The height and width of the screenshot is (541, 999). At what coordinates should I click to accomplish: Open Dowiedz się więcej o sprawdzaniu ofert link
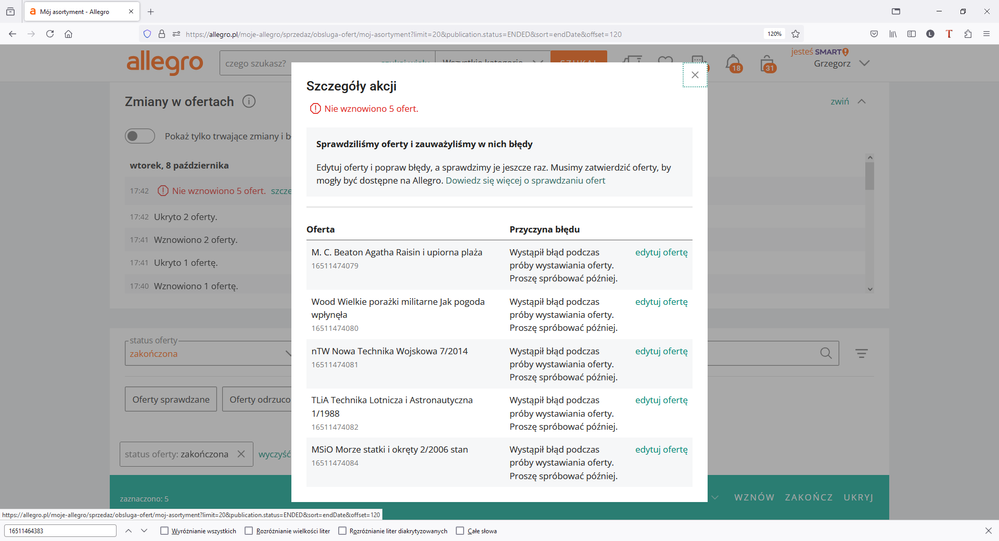click(525, 180)
